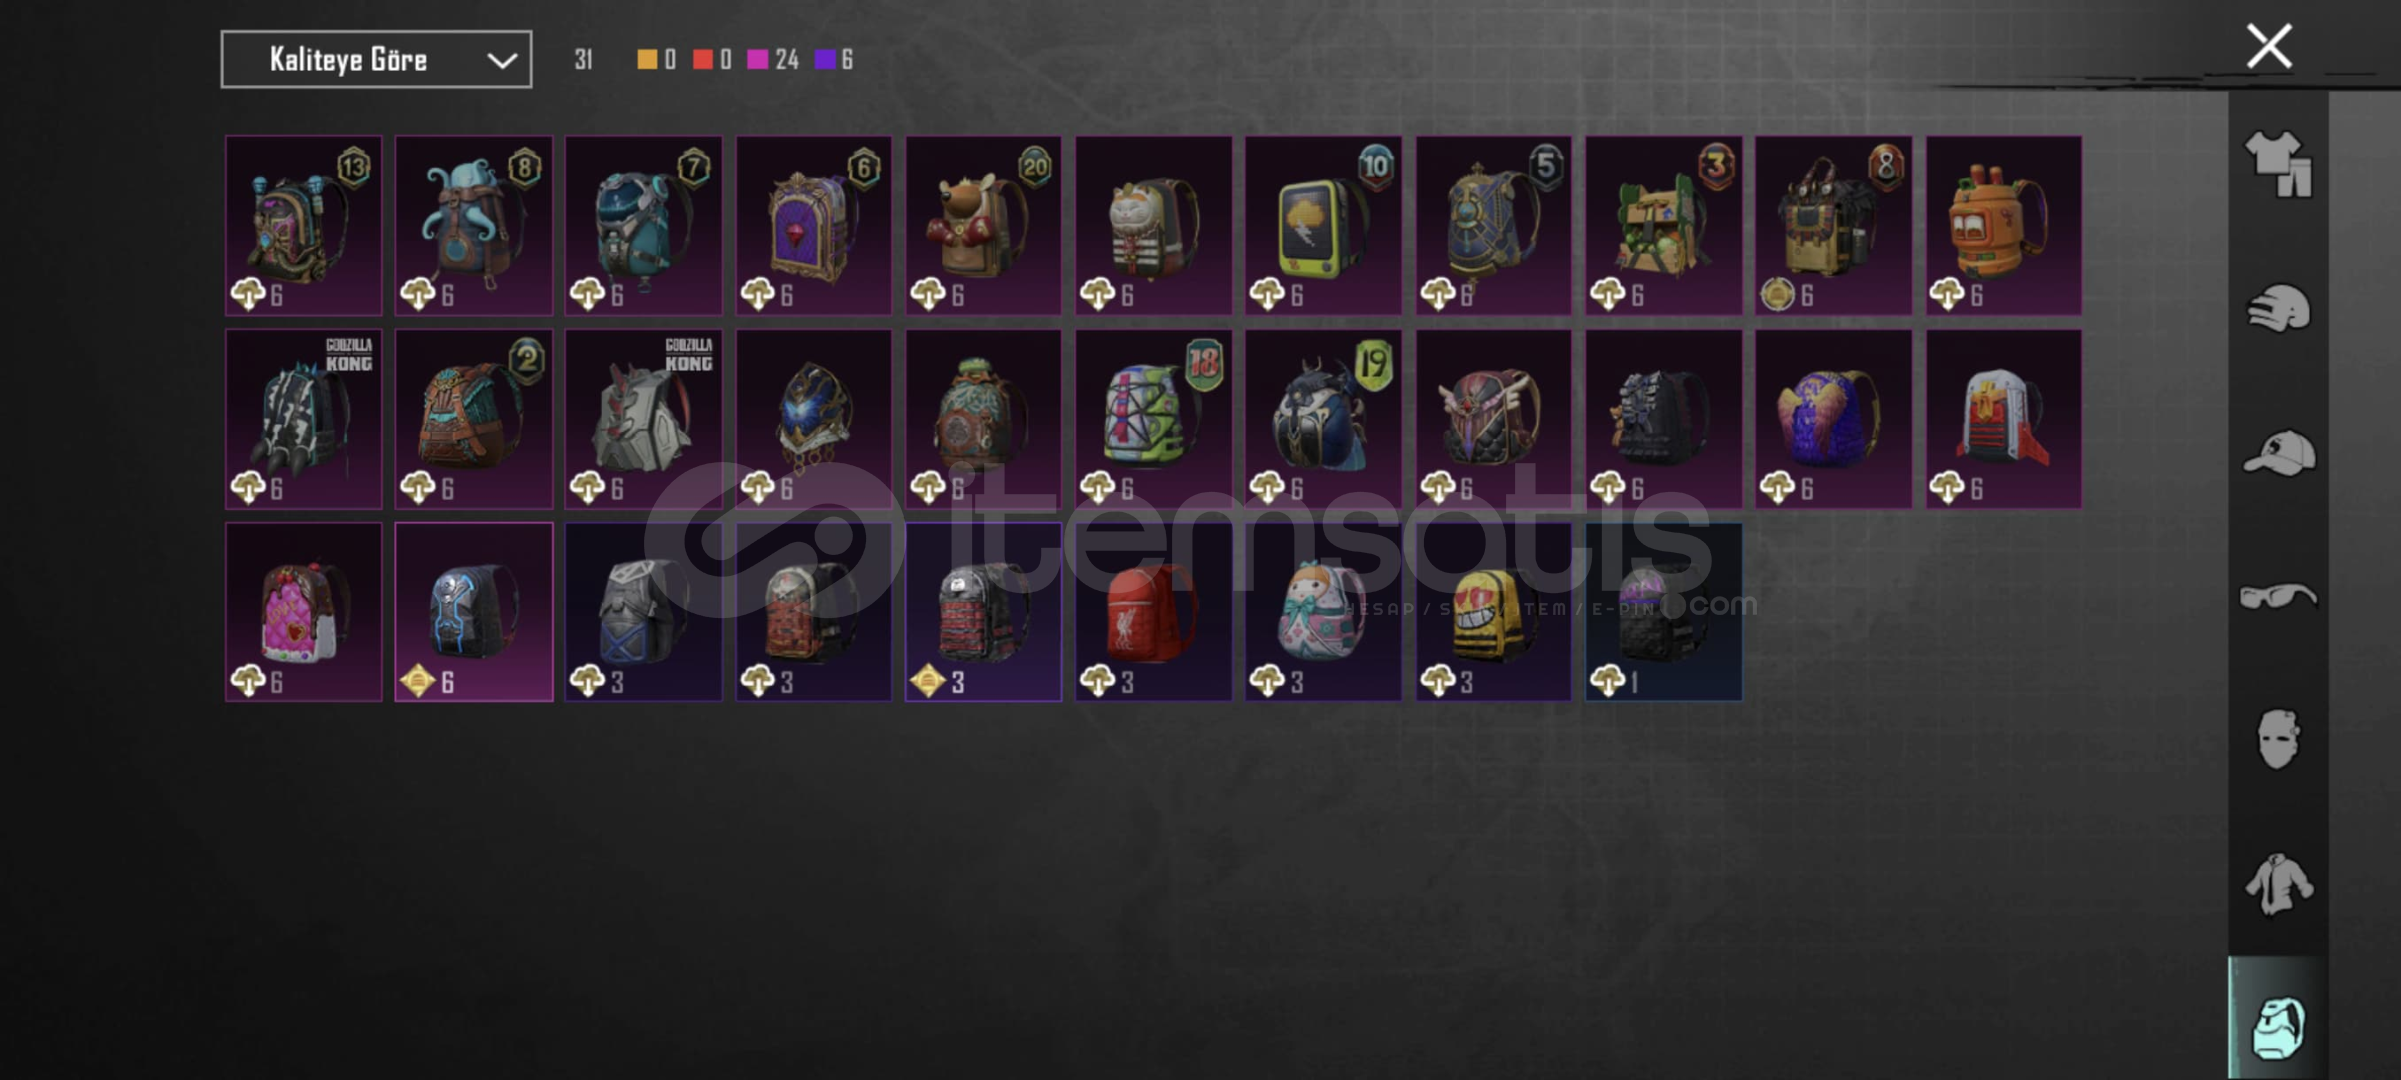This screenshot has width=2401, height=1080.
Task: Select the red Liverpool backpack
Action: coord(1153,612)
